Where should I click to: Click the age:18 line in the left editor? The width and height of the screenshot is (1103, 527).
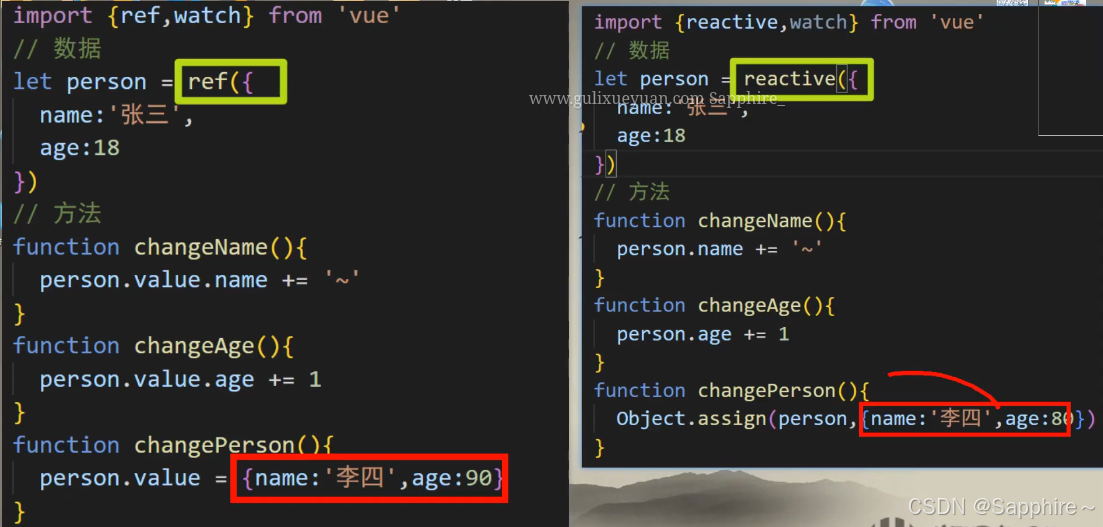(79, 148)
